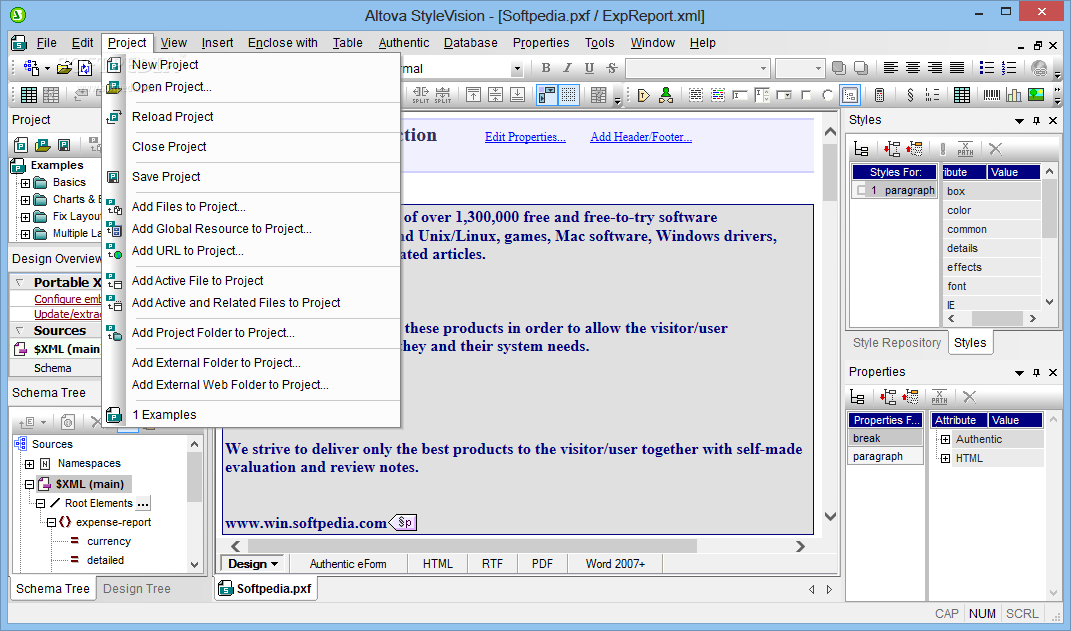1071x631 pixels.
Task: Select Add External Folder to Project
Action: point(216,363)
